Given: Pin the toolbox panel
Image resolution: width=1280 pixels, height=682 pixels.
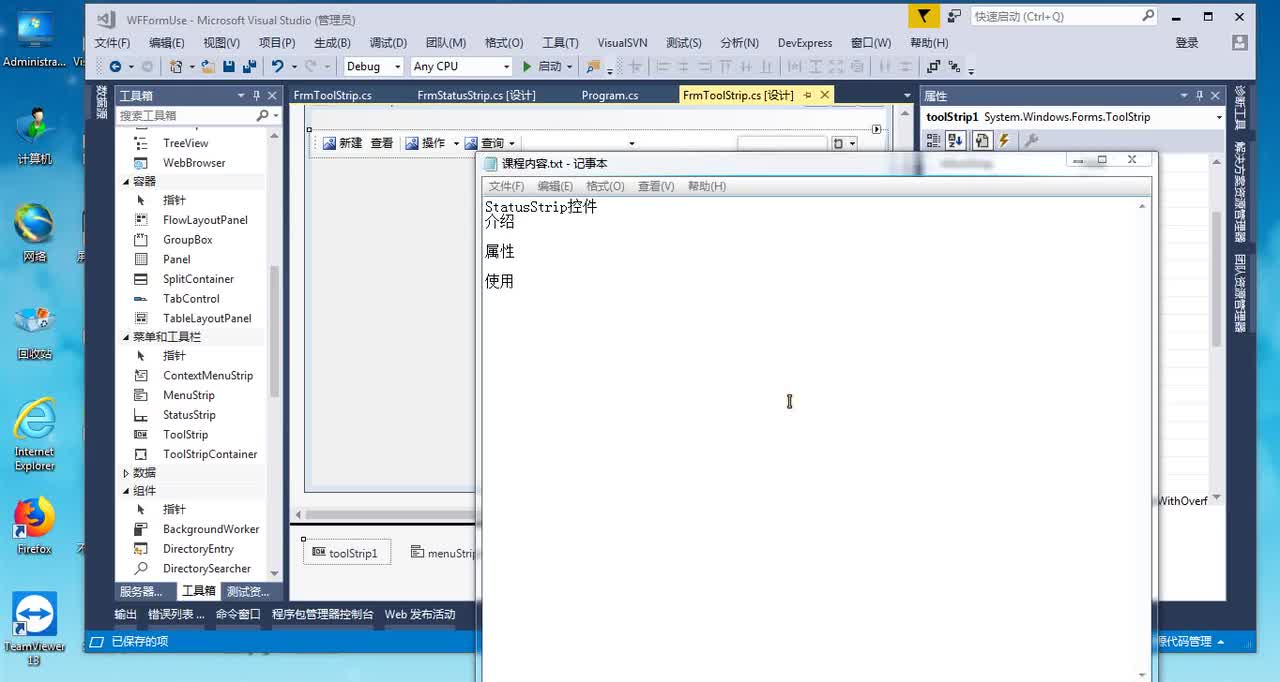Looking at the screenshot, I should (x=257, y=96).
